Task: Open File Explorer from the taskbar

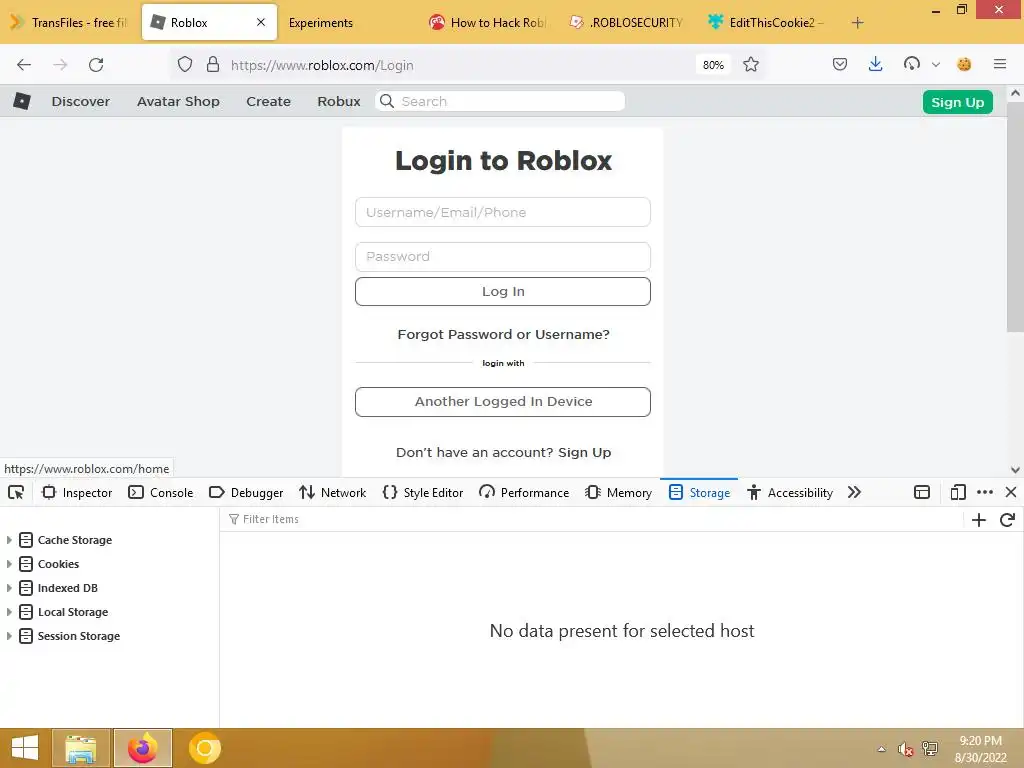Action: point(81,748)
